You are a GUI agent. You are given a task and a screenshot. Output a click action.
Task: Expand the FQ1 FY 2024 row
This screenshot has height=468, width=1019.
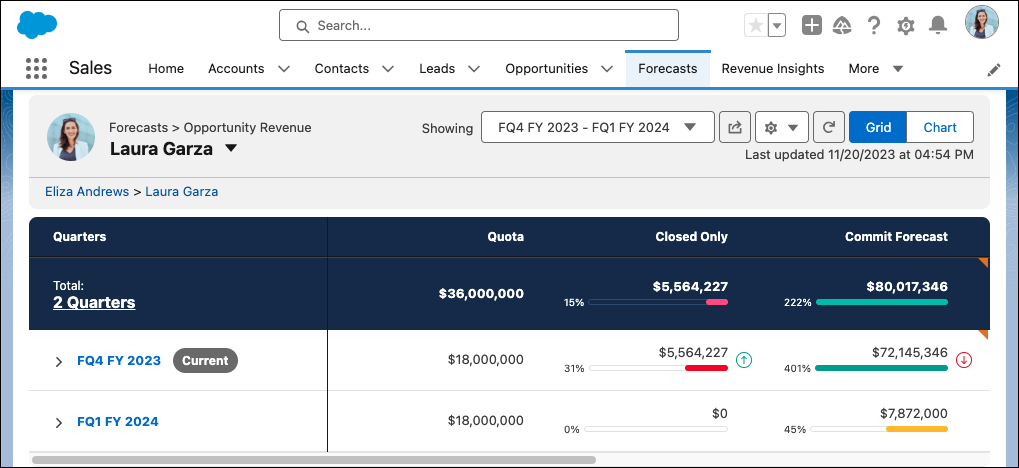click(58, 422)
